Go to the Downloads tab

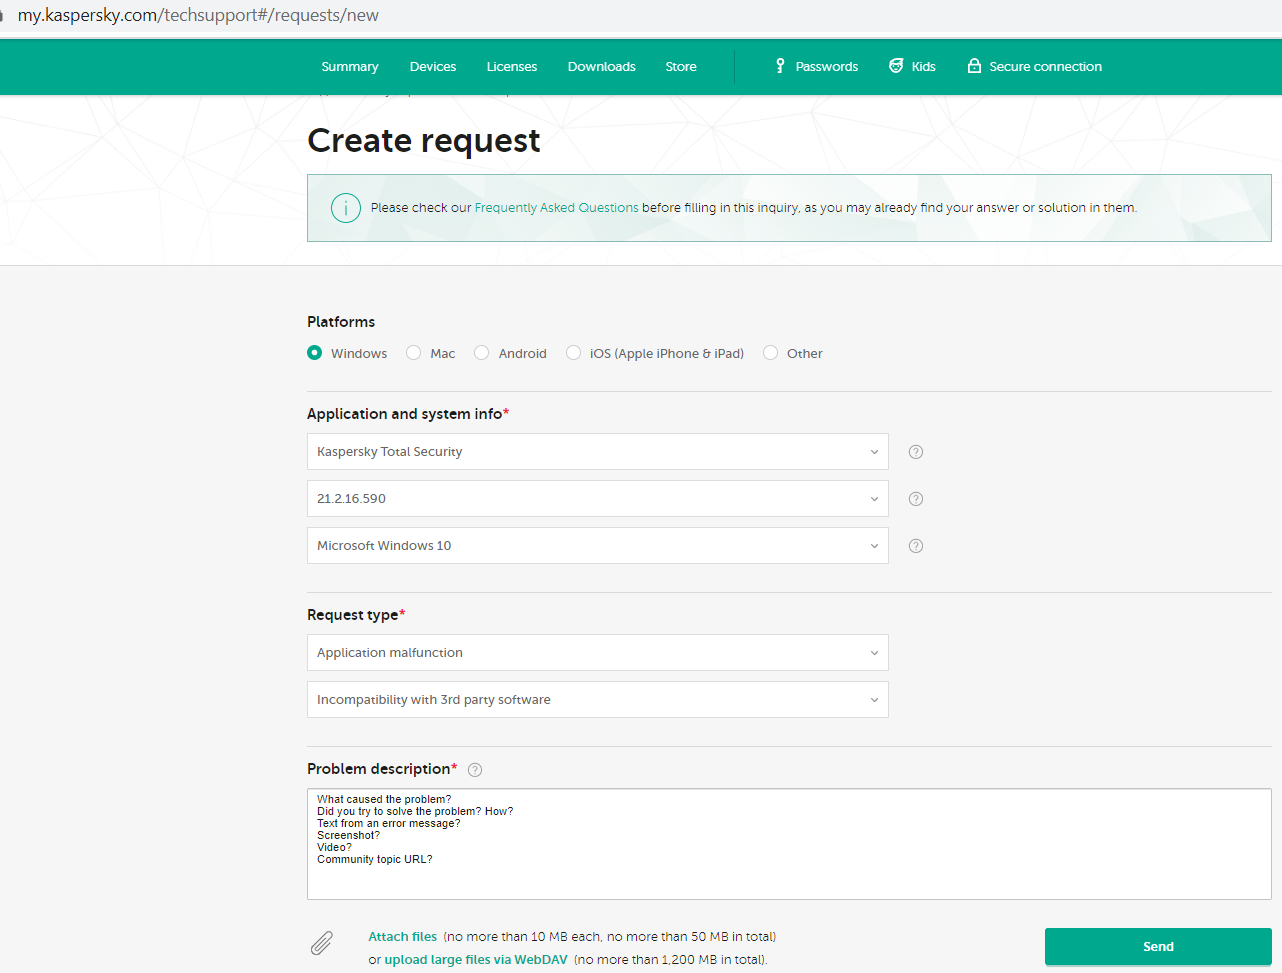[x=602, y=67]
